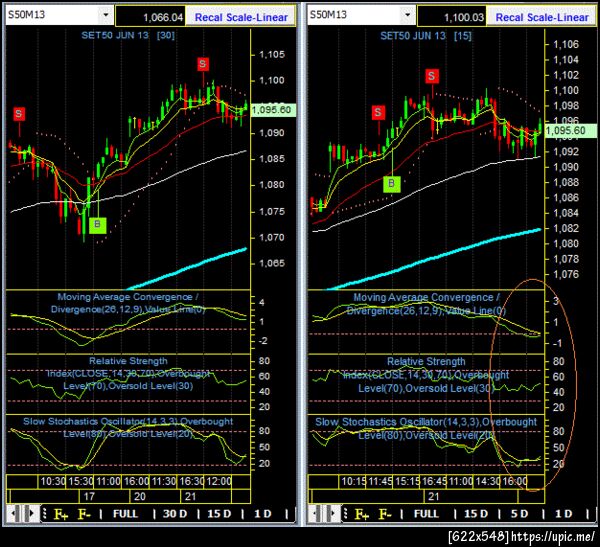The image size is (600, 547).
Task: Select the 1 D range on the left chart
Action: tap(263, 514)
